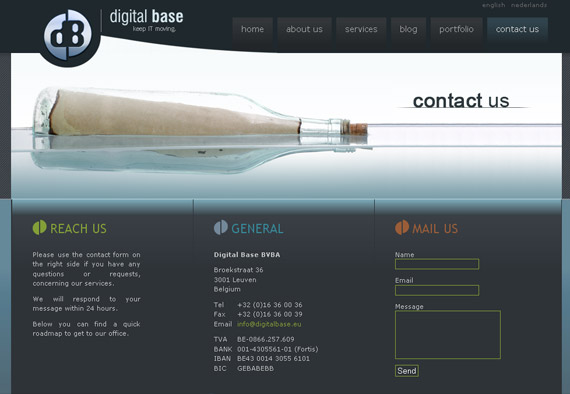The width and height of the screenshot is (570, 394).
Task: Click the digital base logo text
Action: point(146,17)
